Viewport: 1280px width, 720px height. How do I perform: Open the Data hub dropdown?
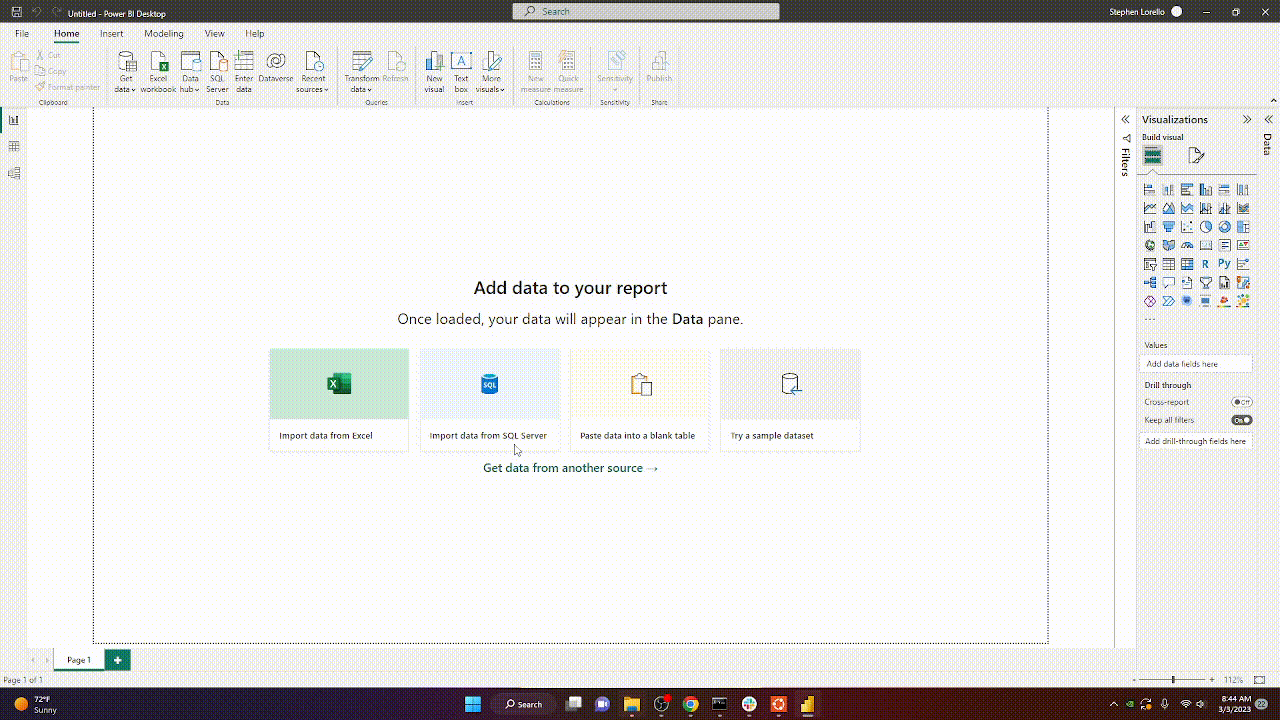[190, 72]
